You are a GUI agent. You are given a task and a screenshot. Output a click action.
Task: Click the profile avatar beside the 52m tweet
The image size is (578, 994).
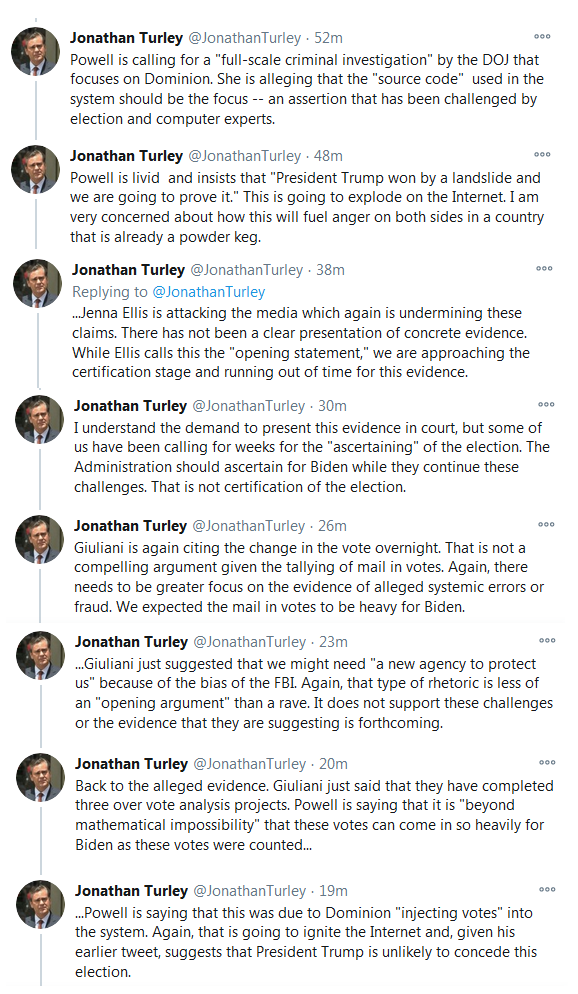tap(35, 51)
